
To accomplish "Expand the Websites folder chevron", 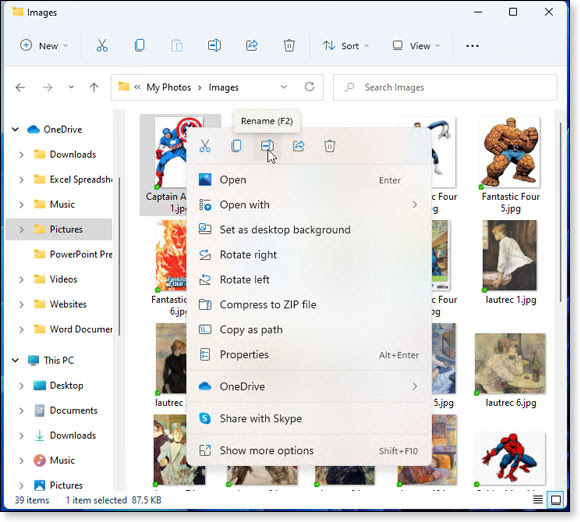I will click(x=21, y=304).
